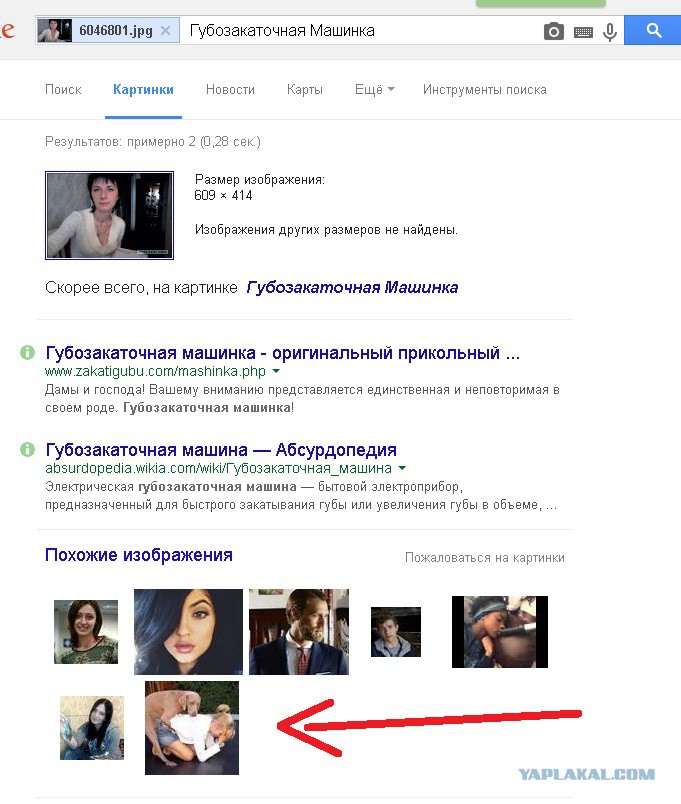Expand dropdown arrow after zakatigubu.com URL

(276, 370)
